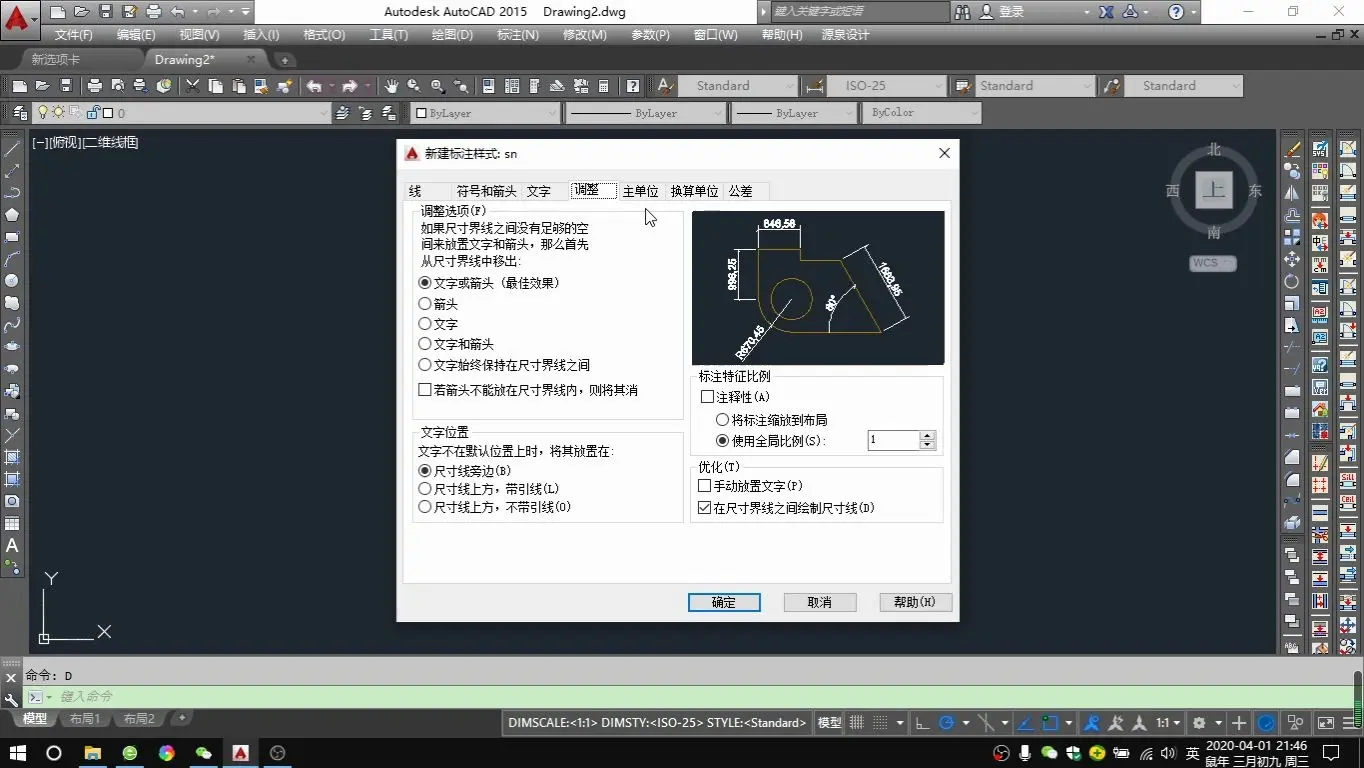The height and width of the screenshot is (768, 1364).
Task: Check '手动放置文字(P)' option
Action: click(705, 486)
